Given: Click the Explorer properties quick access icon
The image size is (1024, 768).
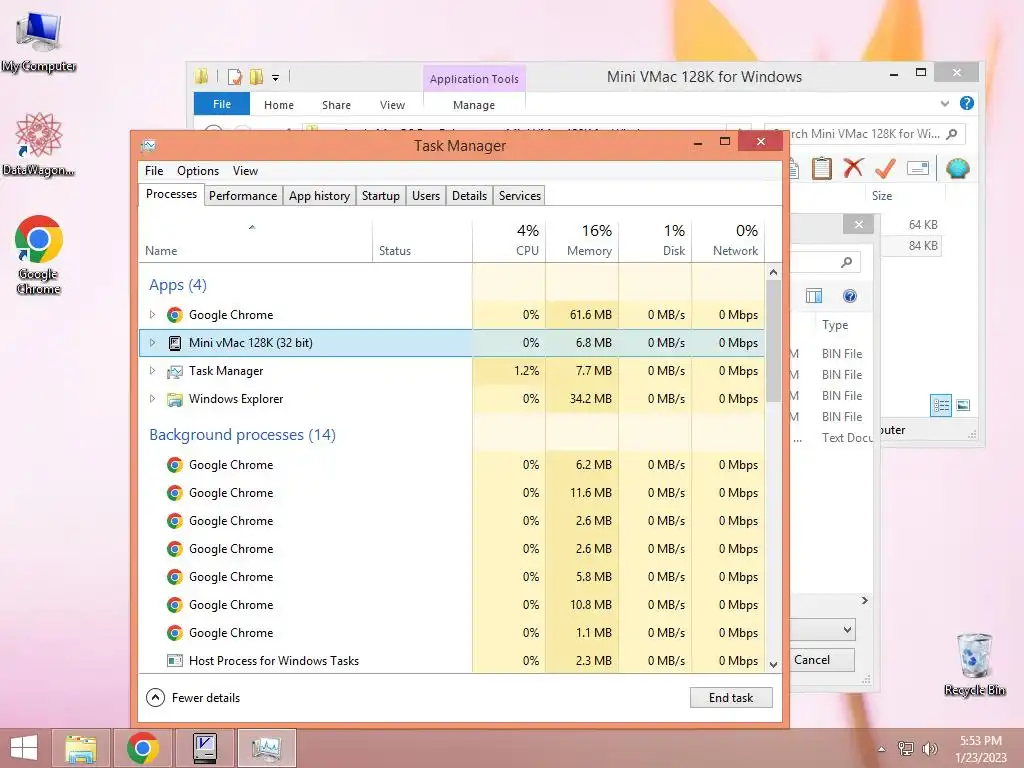Looking at the screenshot, I should [234, 77].
